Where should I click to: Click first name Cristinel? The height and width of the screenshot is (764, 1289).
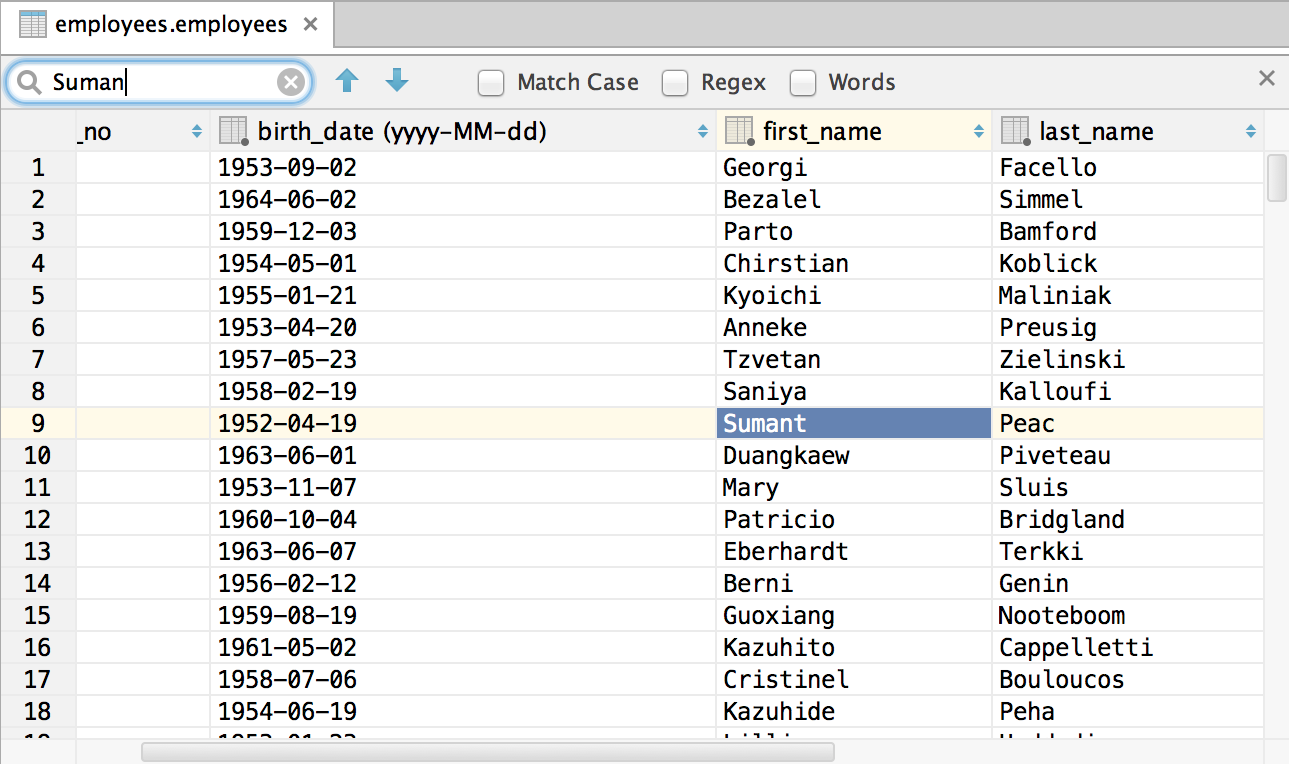click(x=786, y=679)
